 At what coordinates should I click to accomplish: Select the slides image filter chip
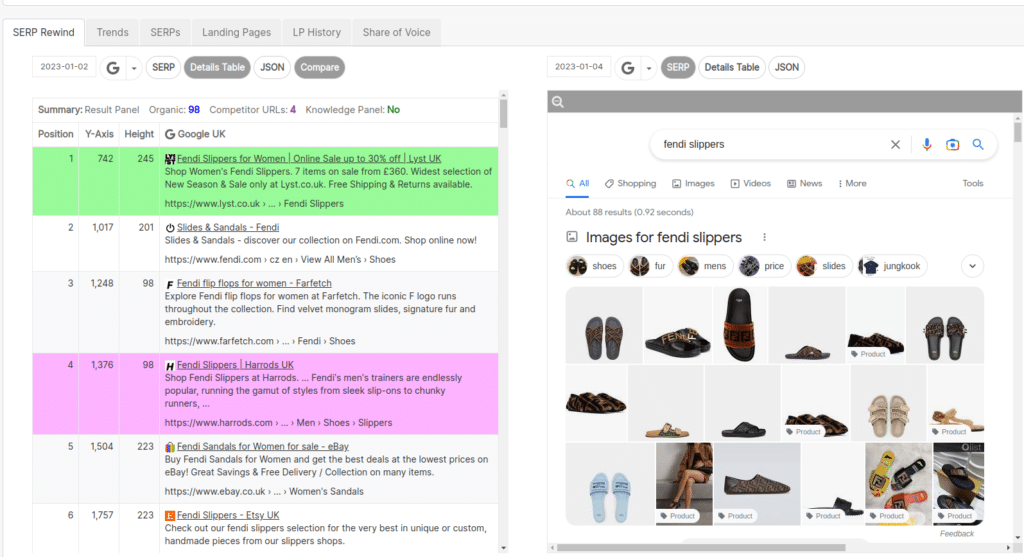pos(824,266)
